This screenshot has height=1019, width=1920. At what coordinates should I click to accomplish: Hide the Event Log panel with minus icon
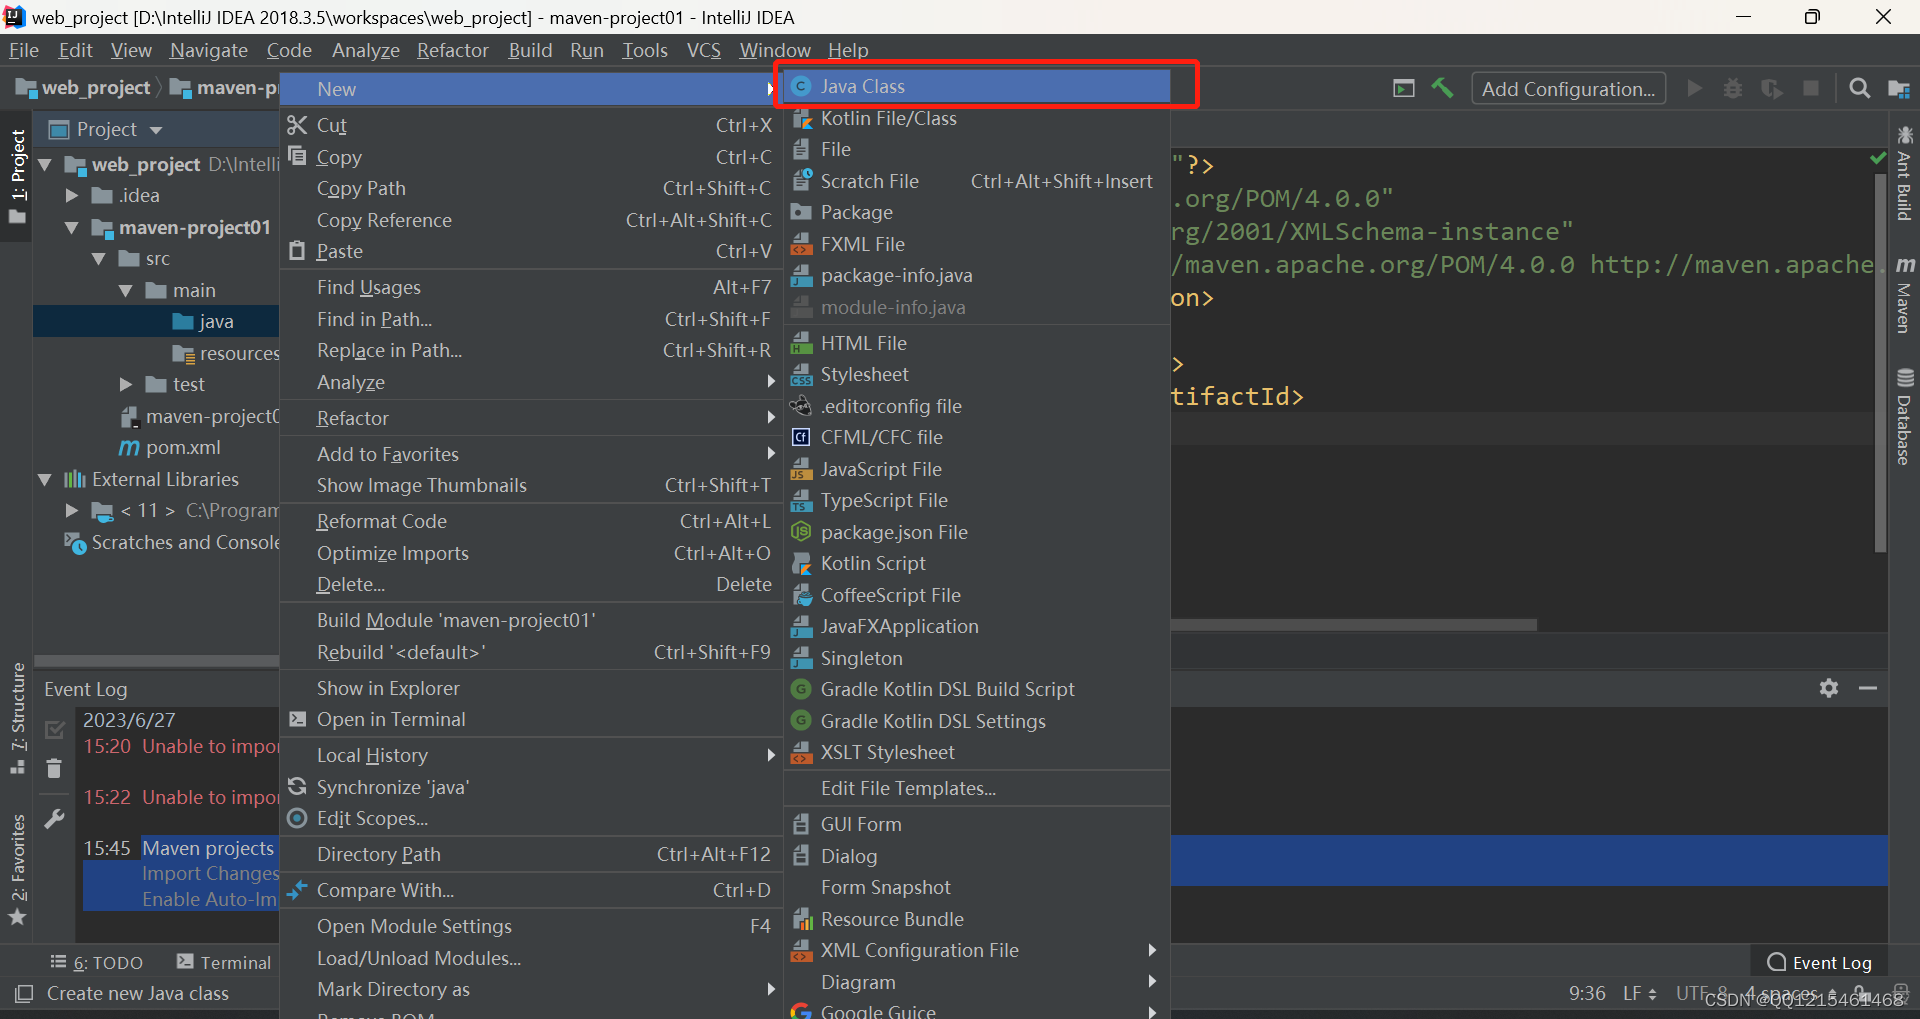click(1868, 688)
